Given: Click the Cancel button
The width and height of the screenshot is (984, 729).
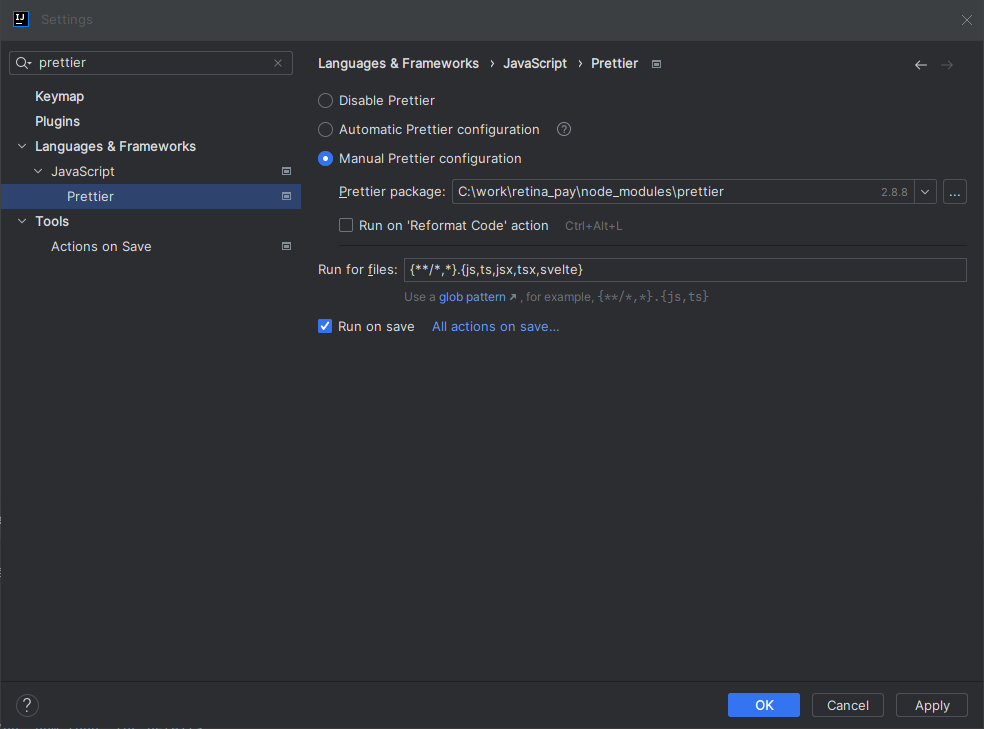Looking at the screenshot, I should pyautogui.click(x=848, y=705).
